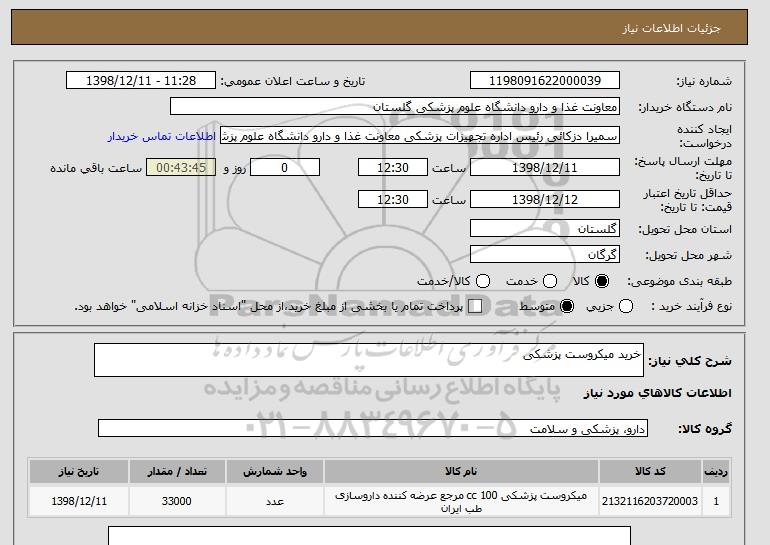Click the نوع فرآیند خرید label
Viewport: 770px width, 545px height.
(691, 306)
